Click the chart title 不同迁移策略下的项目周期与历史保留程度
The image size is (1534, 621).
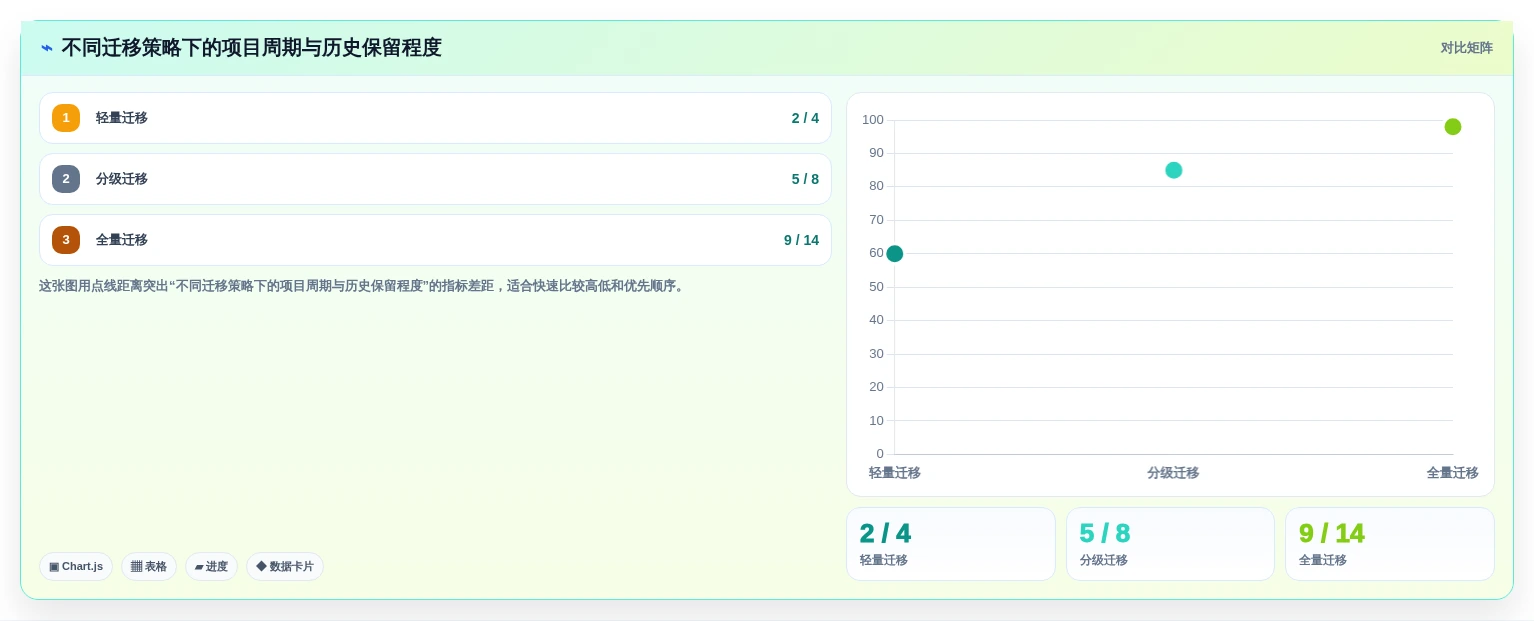pos(251,48)
